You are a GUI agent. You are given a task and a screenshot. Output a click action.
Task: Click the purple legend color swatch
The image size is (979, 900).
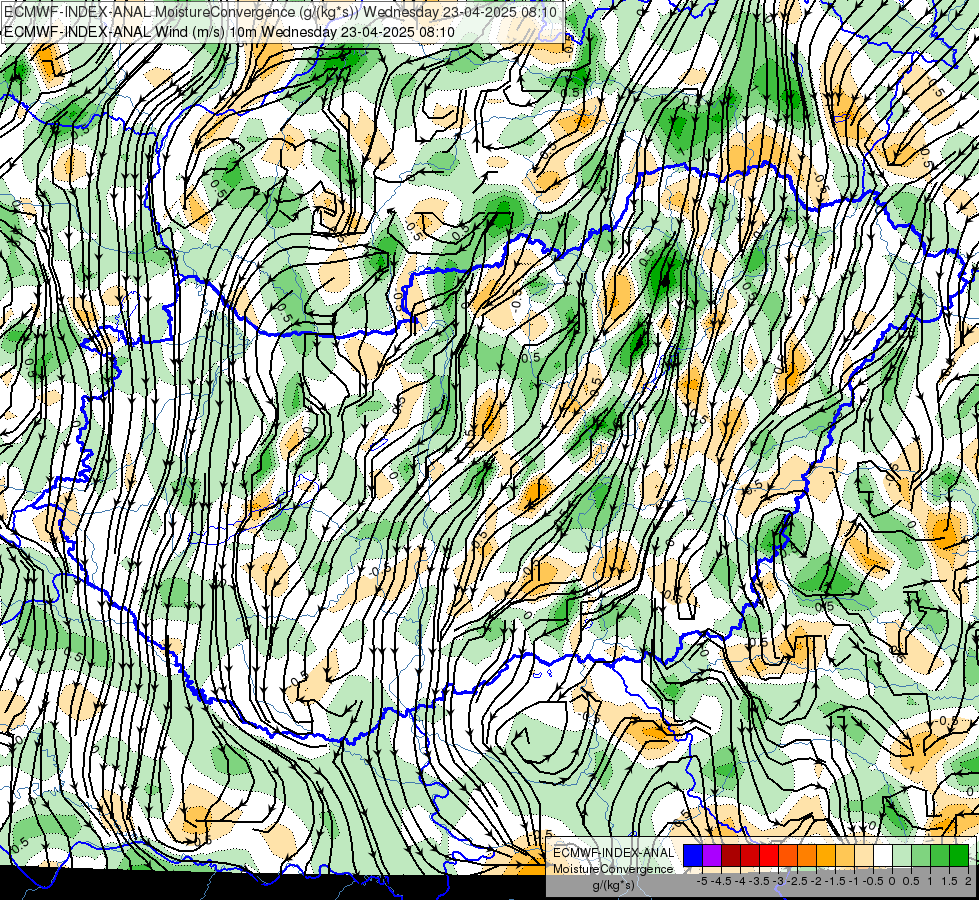(x=712, y=855)
